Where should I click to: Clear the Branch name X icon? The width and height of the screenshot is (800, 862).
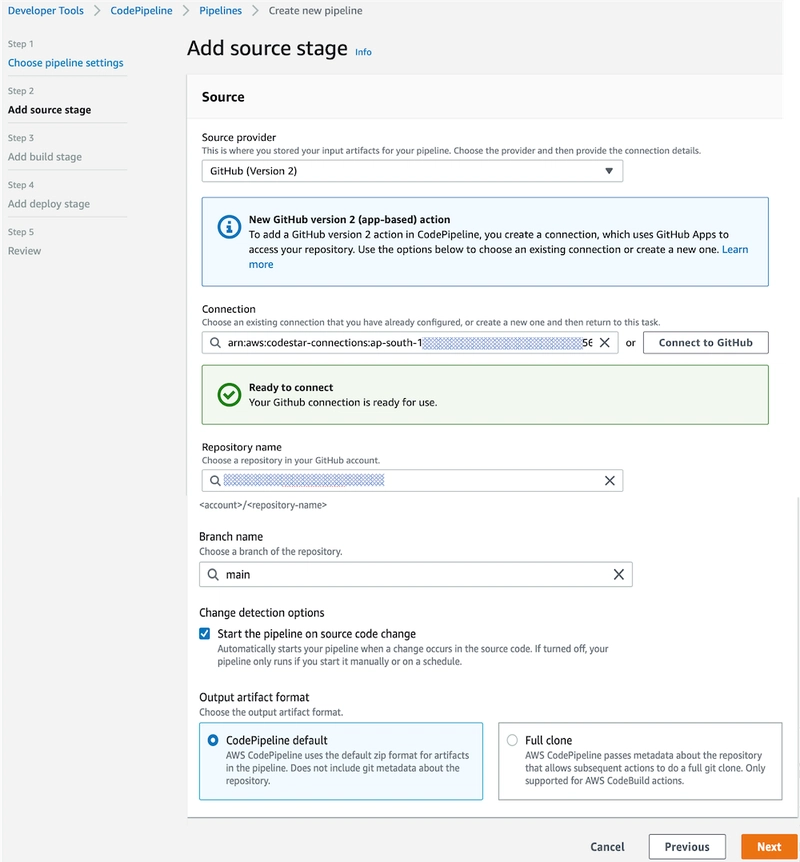(x=618, y=575)
